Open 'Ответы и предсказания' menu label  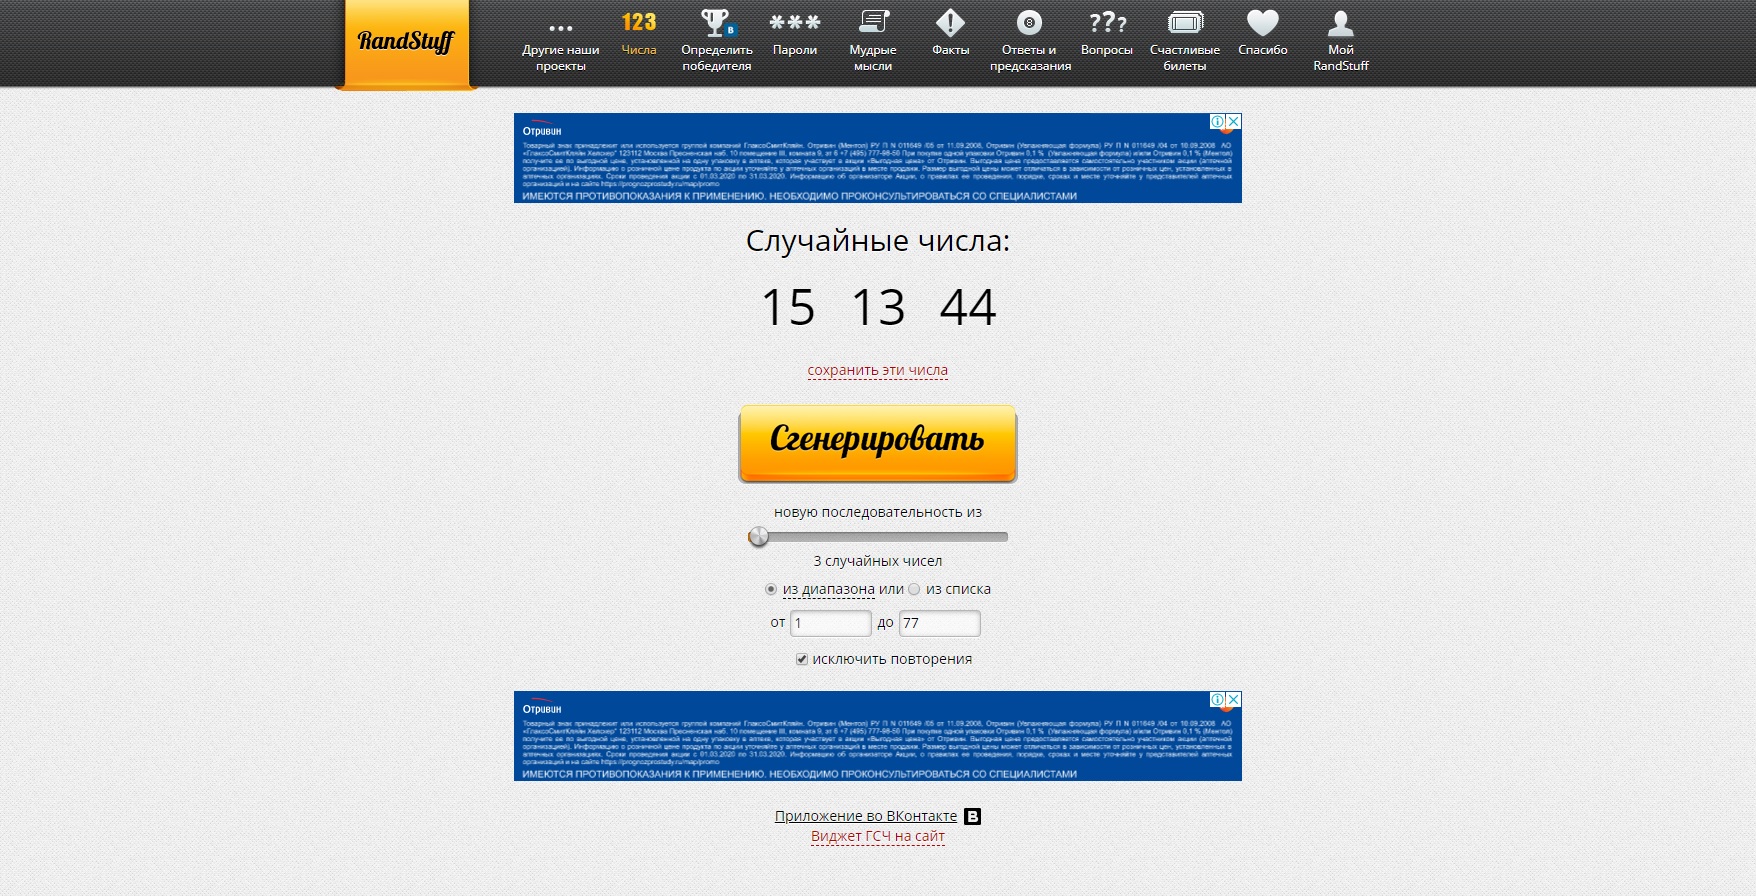[x=1030, y=58]
